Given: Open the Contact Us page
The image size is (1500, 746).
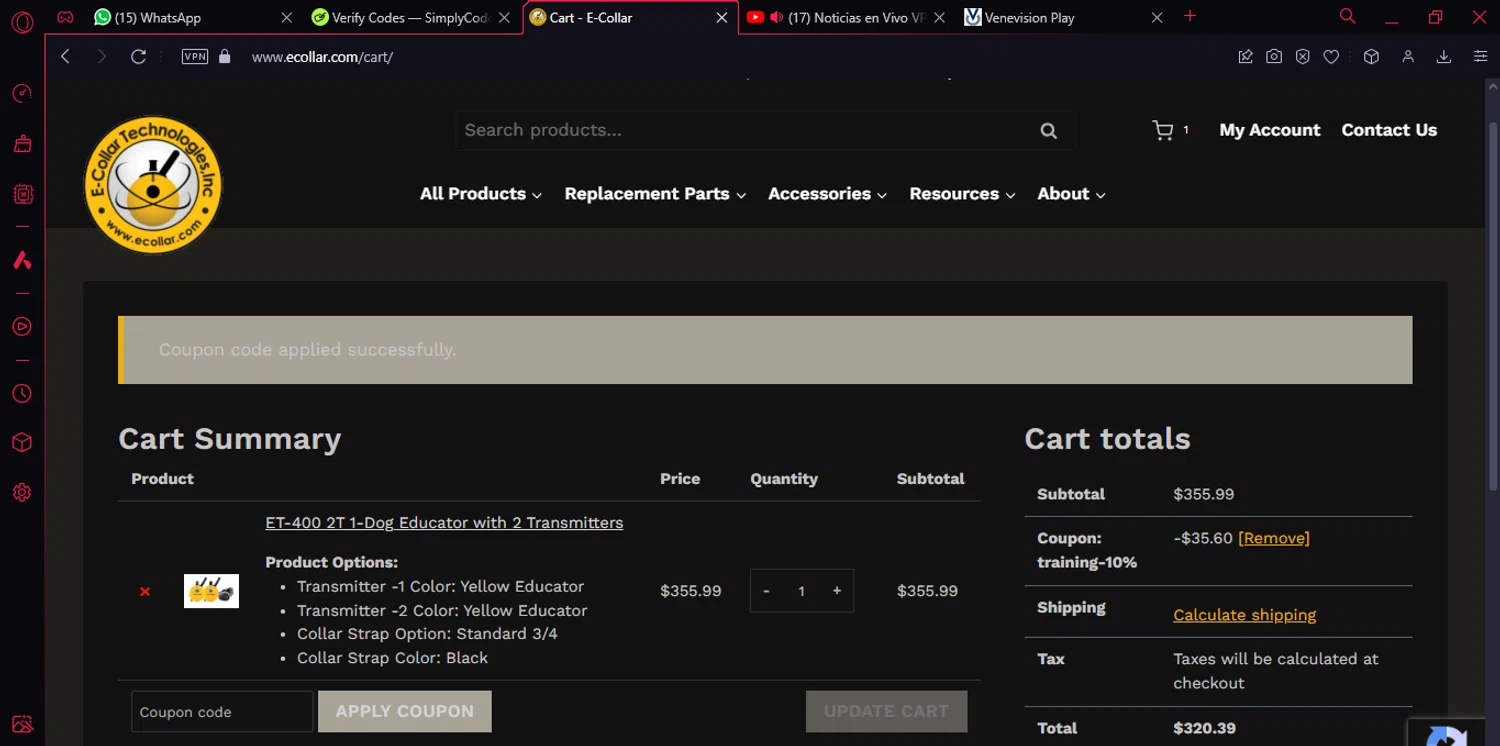Looking at the screenshot, I should pos(1389,130).
